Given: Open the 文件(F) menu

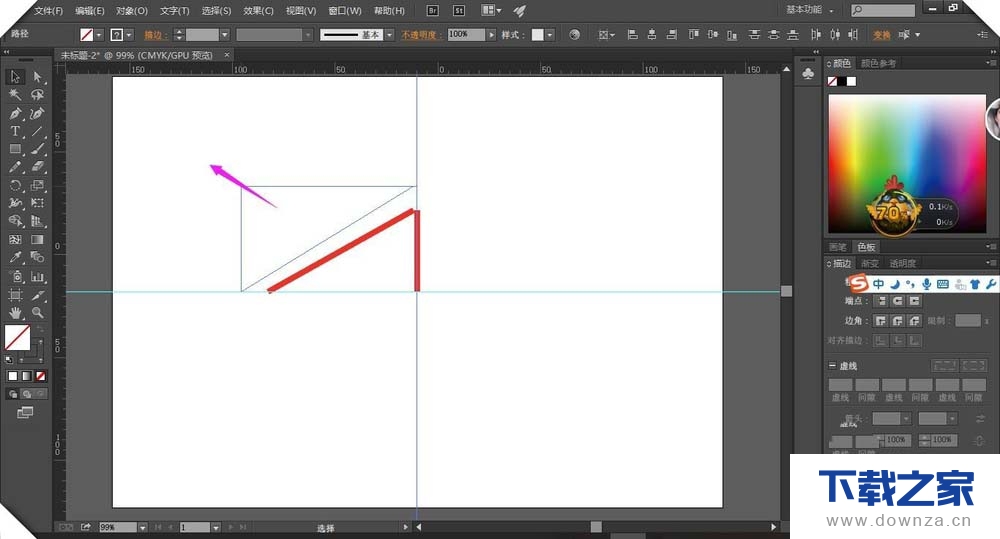Looking at the screenshot, I should [48, 10].
